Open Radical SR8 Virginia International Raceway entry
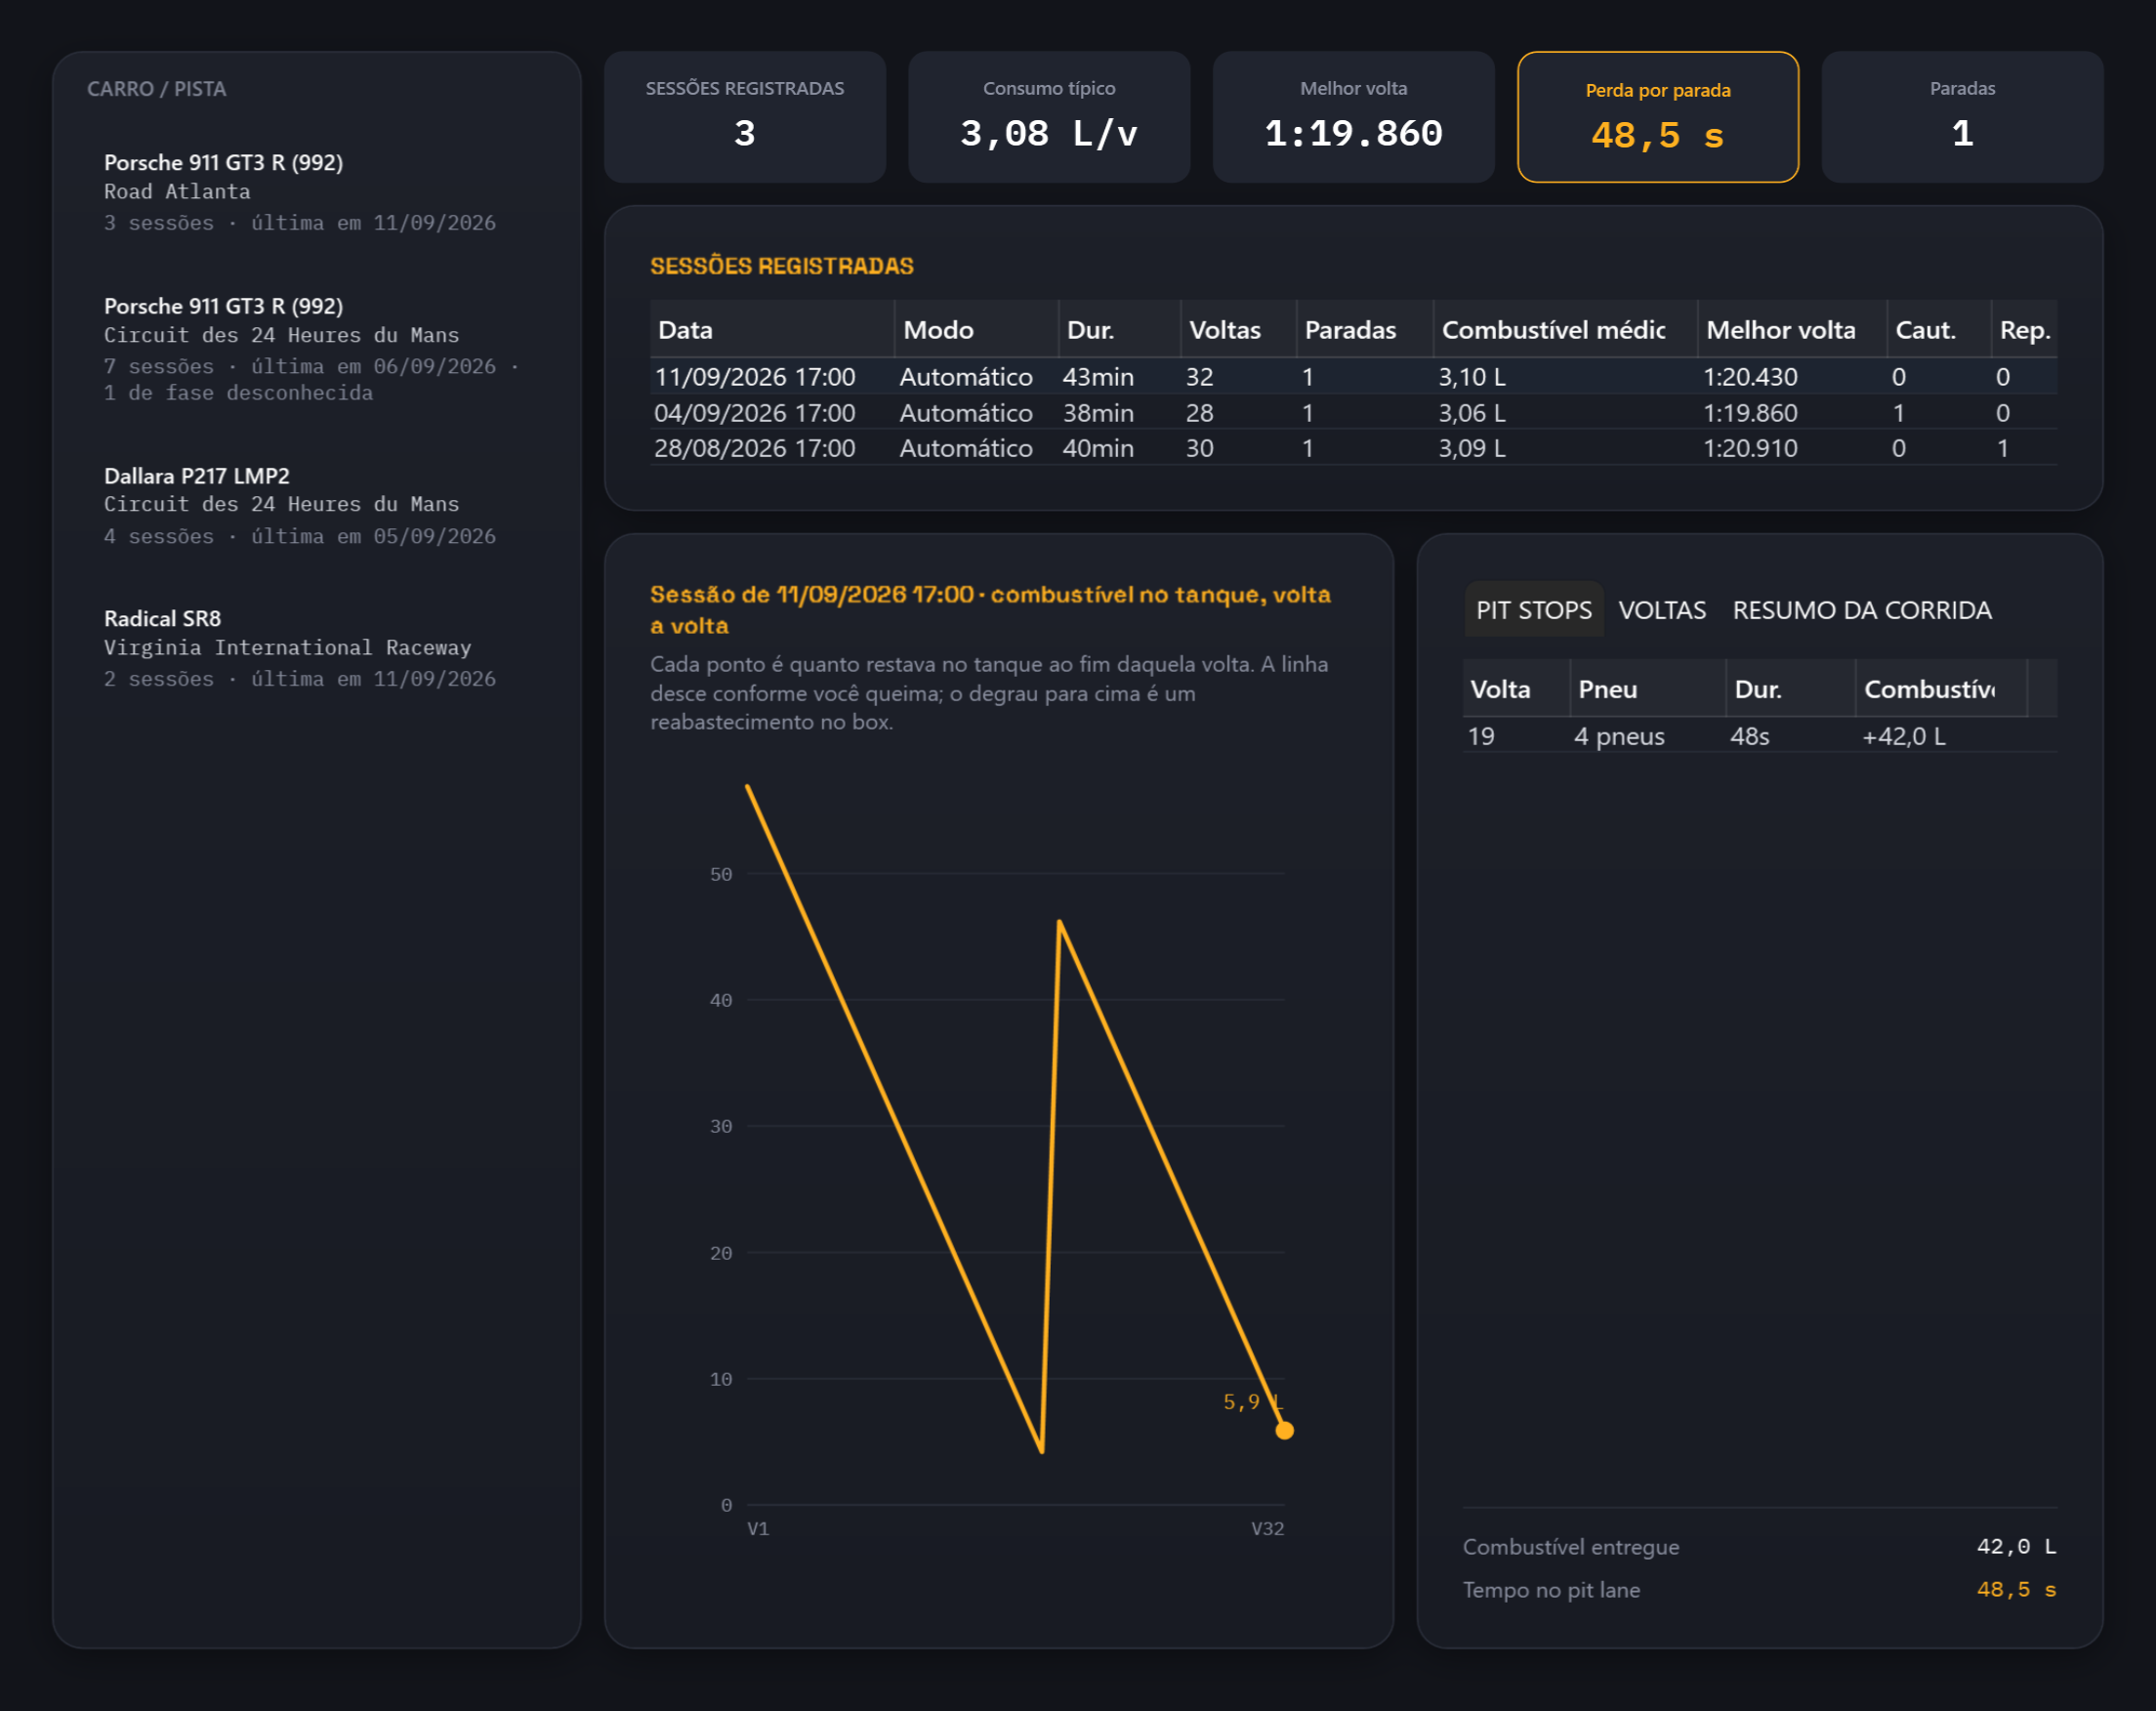The width and height of the screenshot is (2156, 1711). tap(316, 648)
